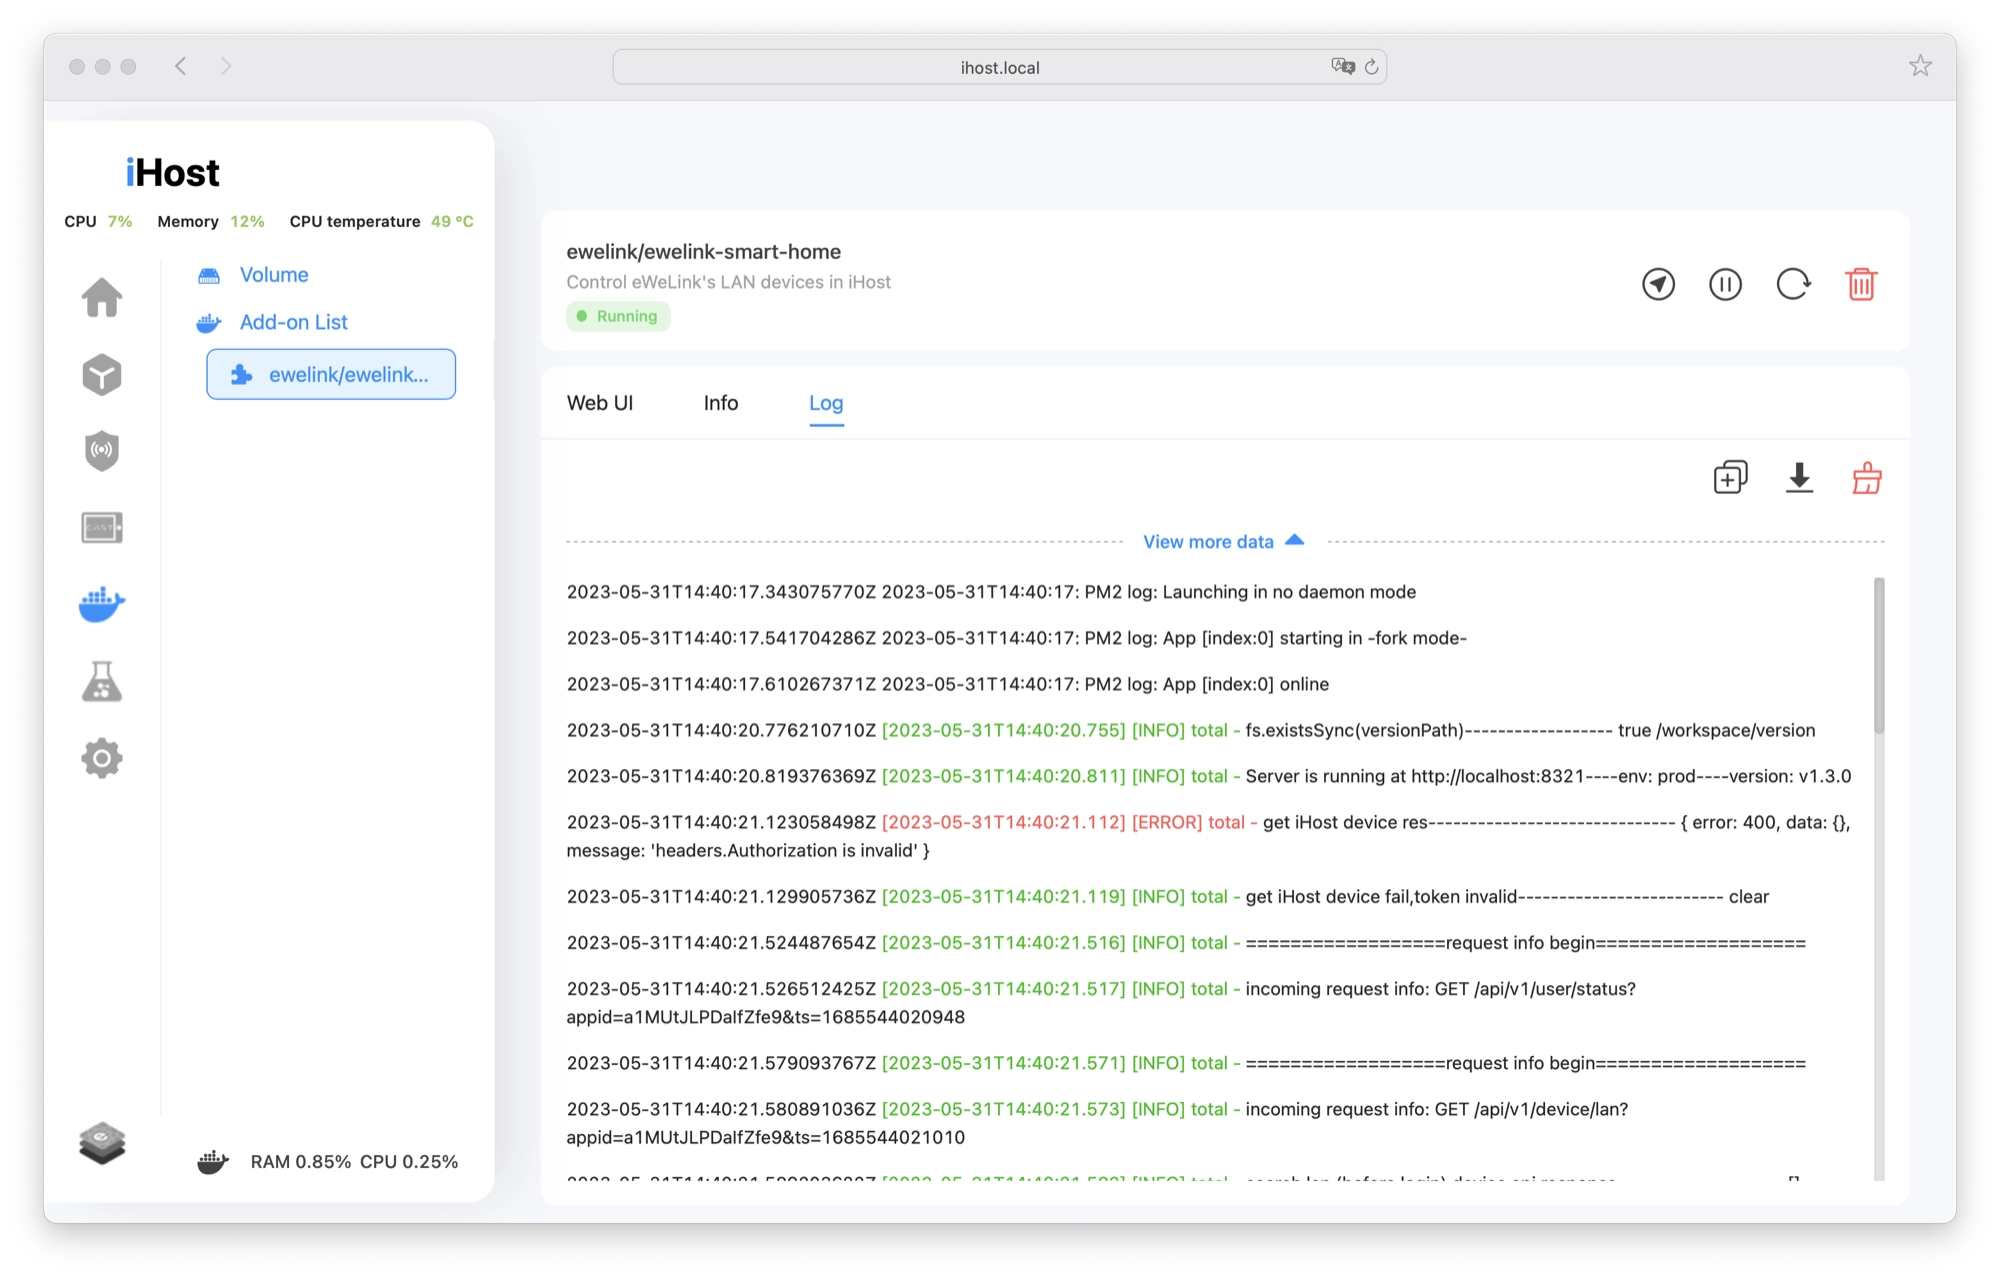Switch to the Web UI tab
Image resolution: width=2000 pixels, height=1277 pixels.
pyautogui.click(x=600, y=403)
